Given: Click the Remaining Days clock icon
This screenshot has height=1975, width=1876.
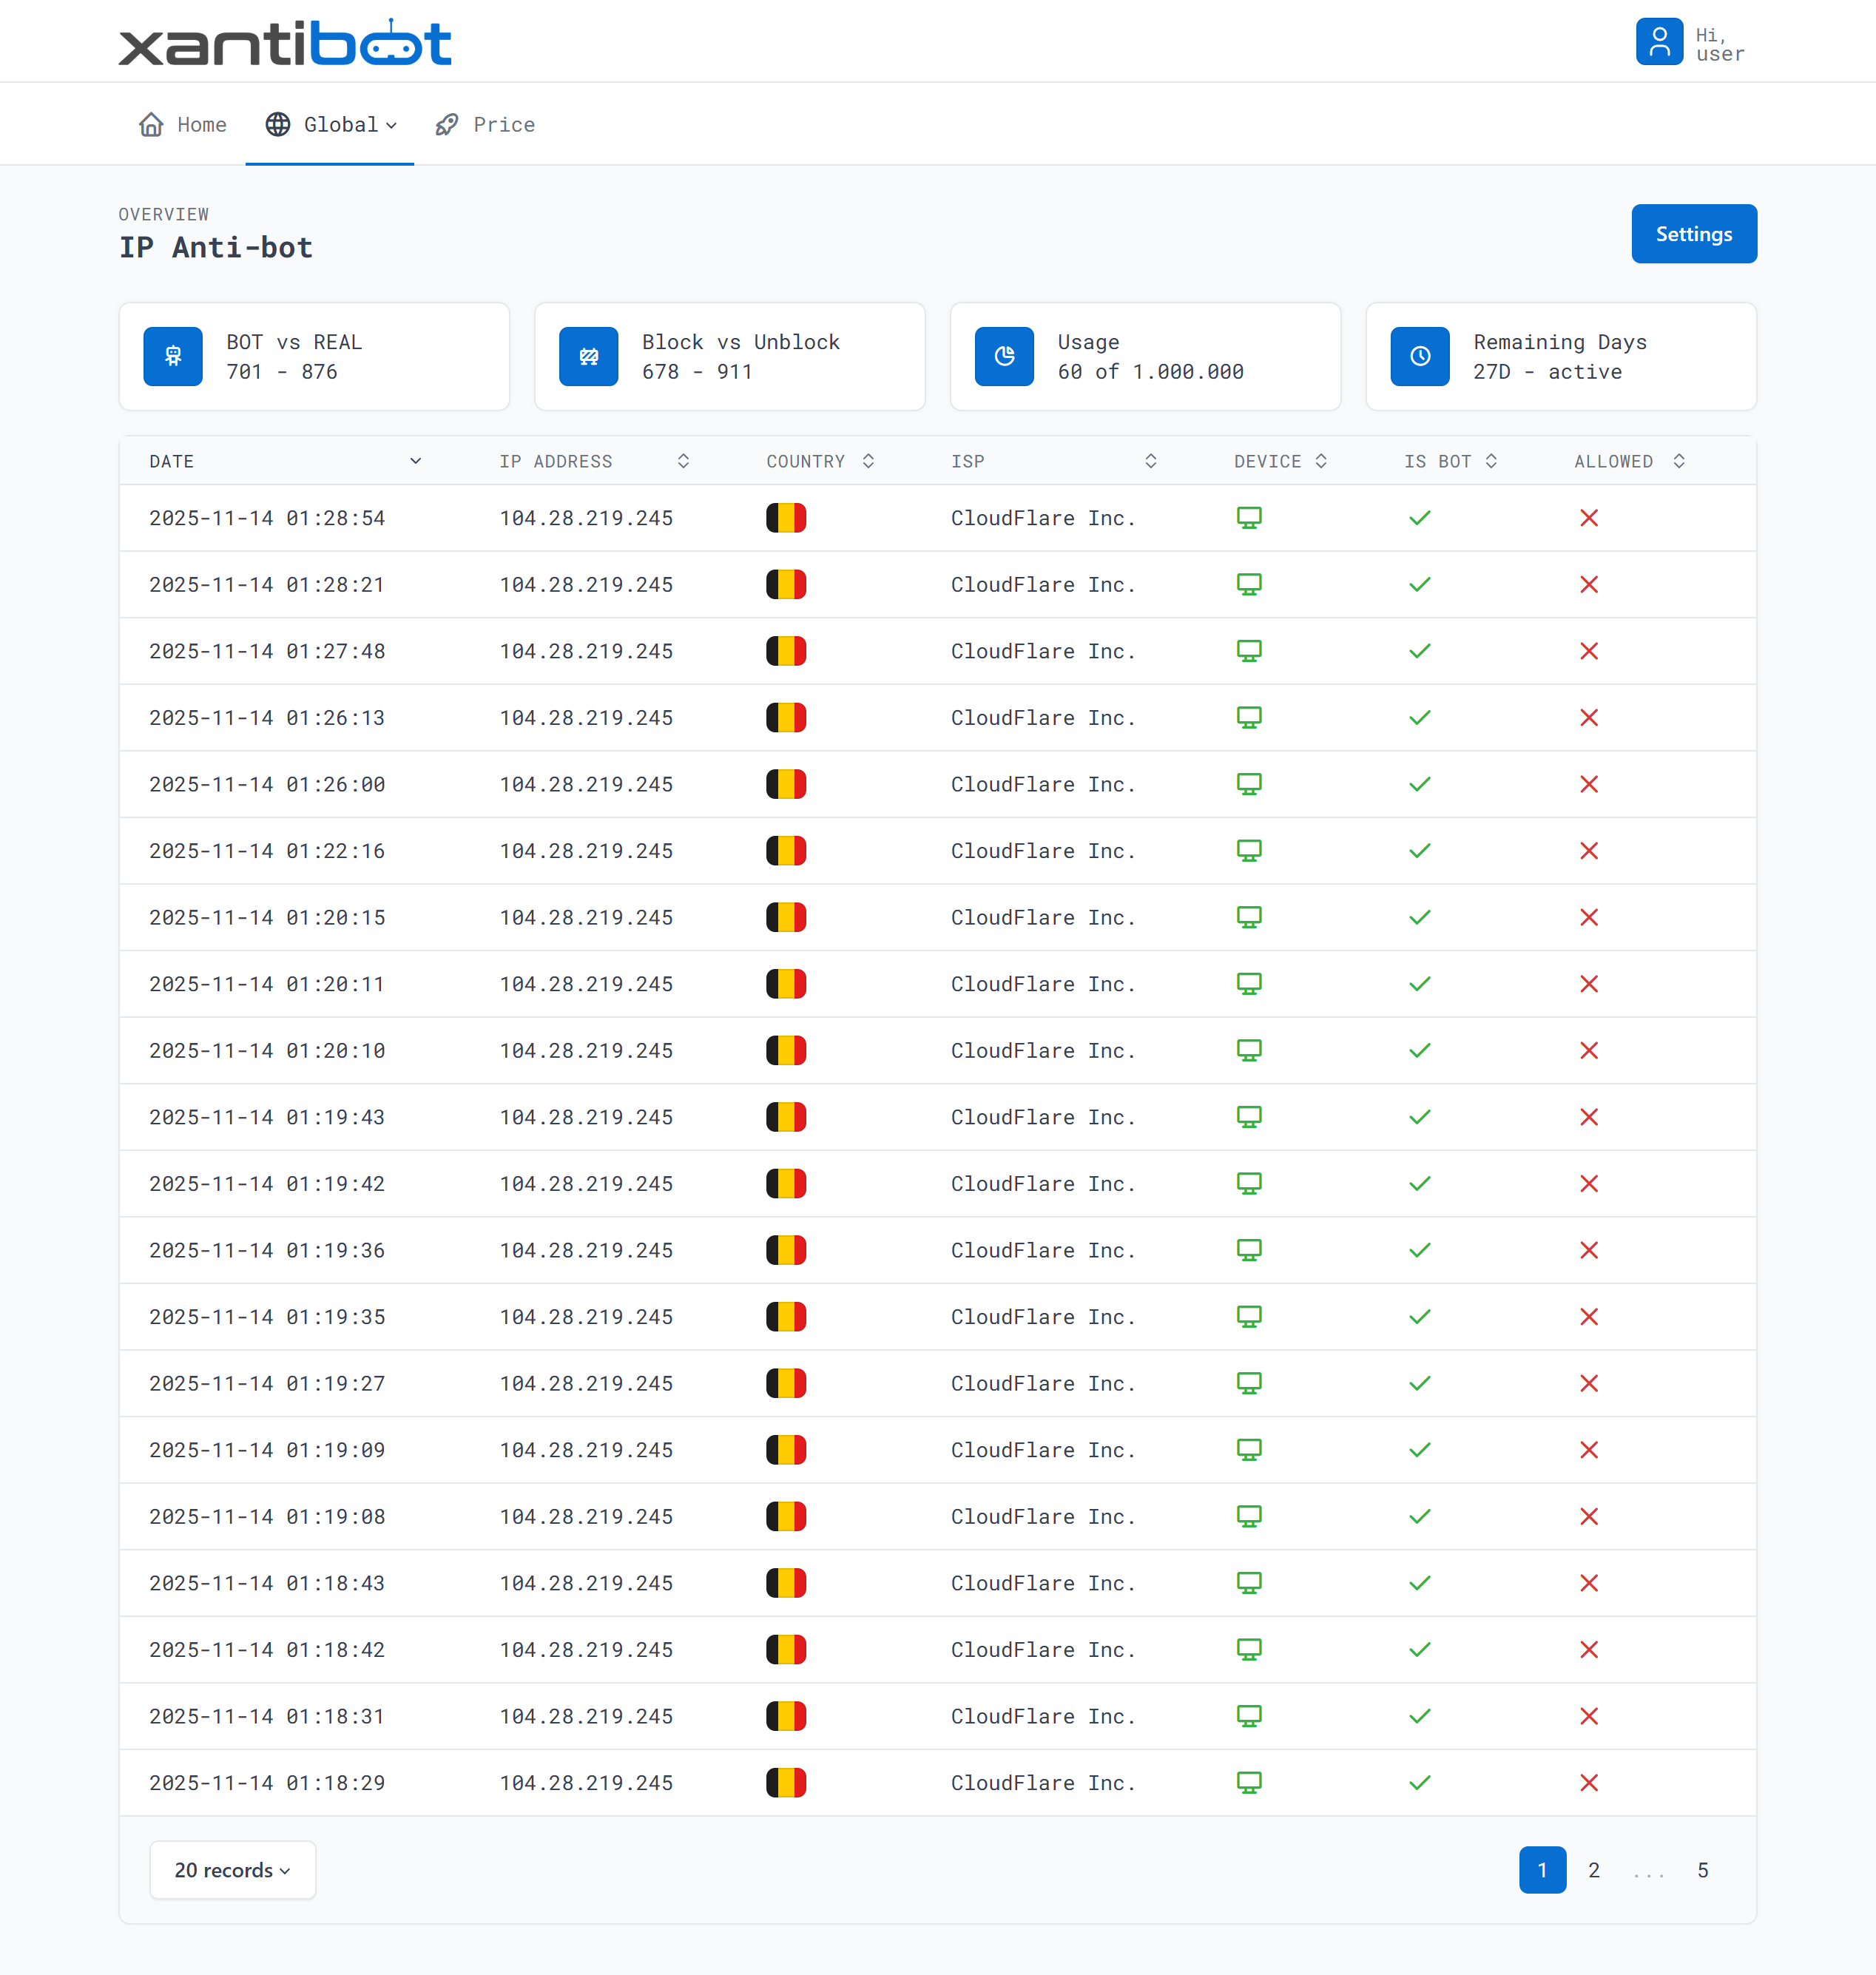Looking at the screenshot, I should [1419, 356].
